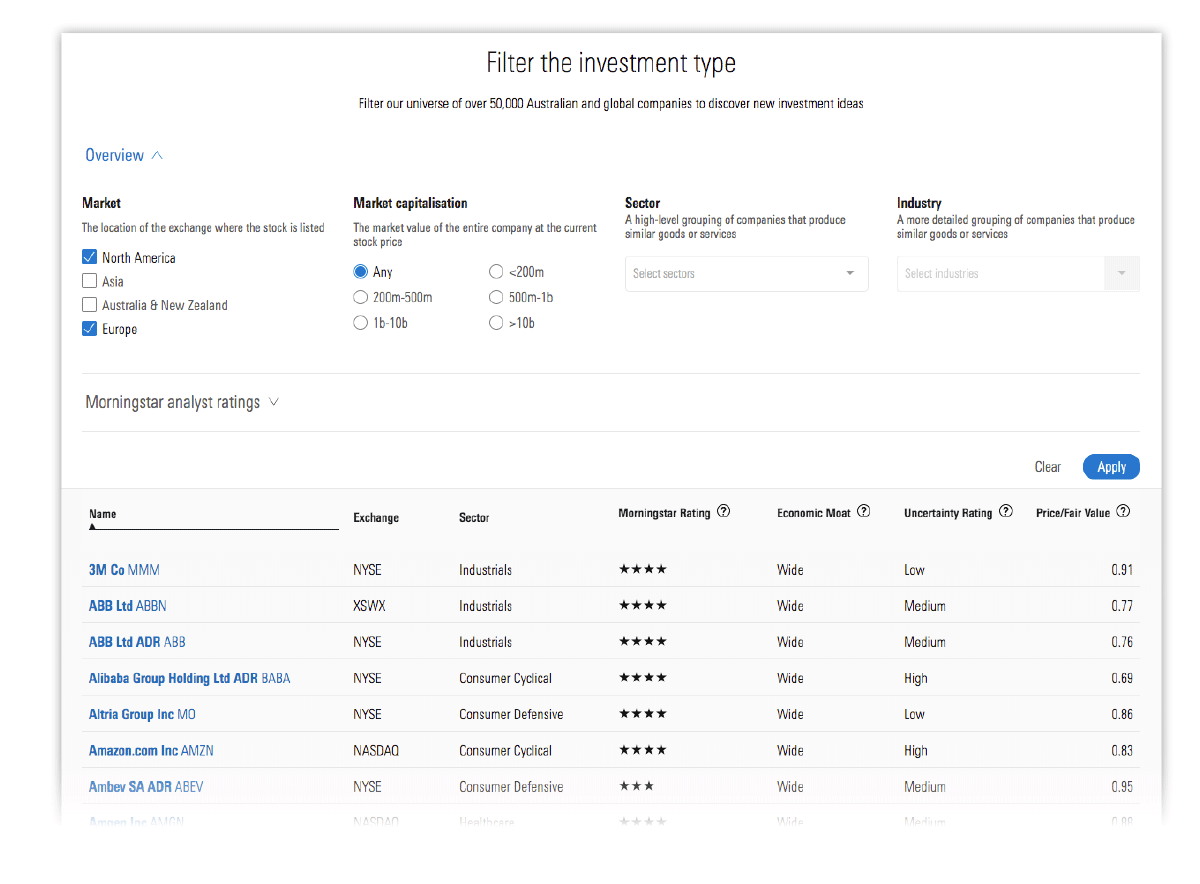Click the Sector column header
The width and height of the screenshot is (1200, 884).
[x=474, y=518]
